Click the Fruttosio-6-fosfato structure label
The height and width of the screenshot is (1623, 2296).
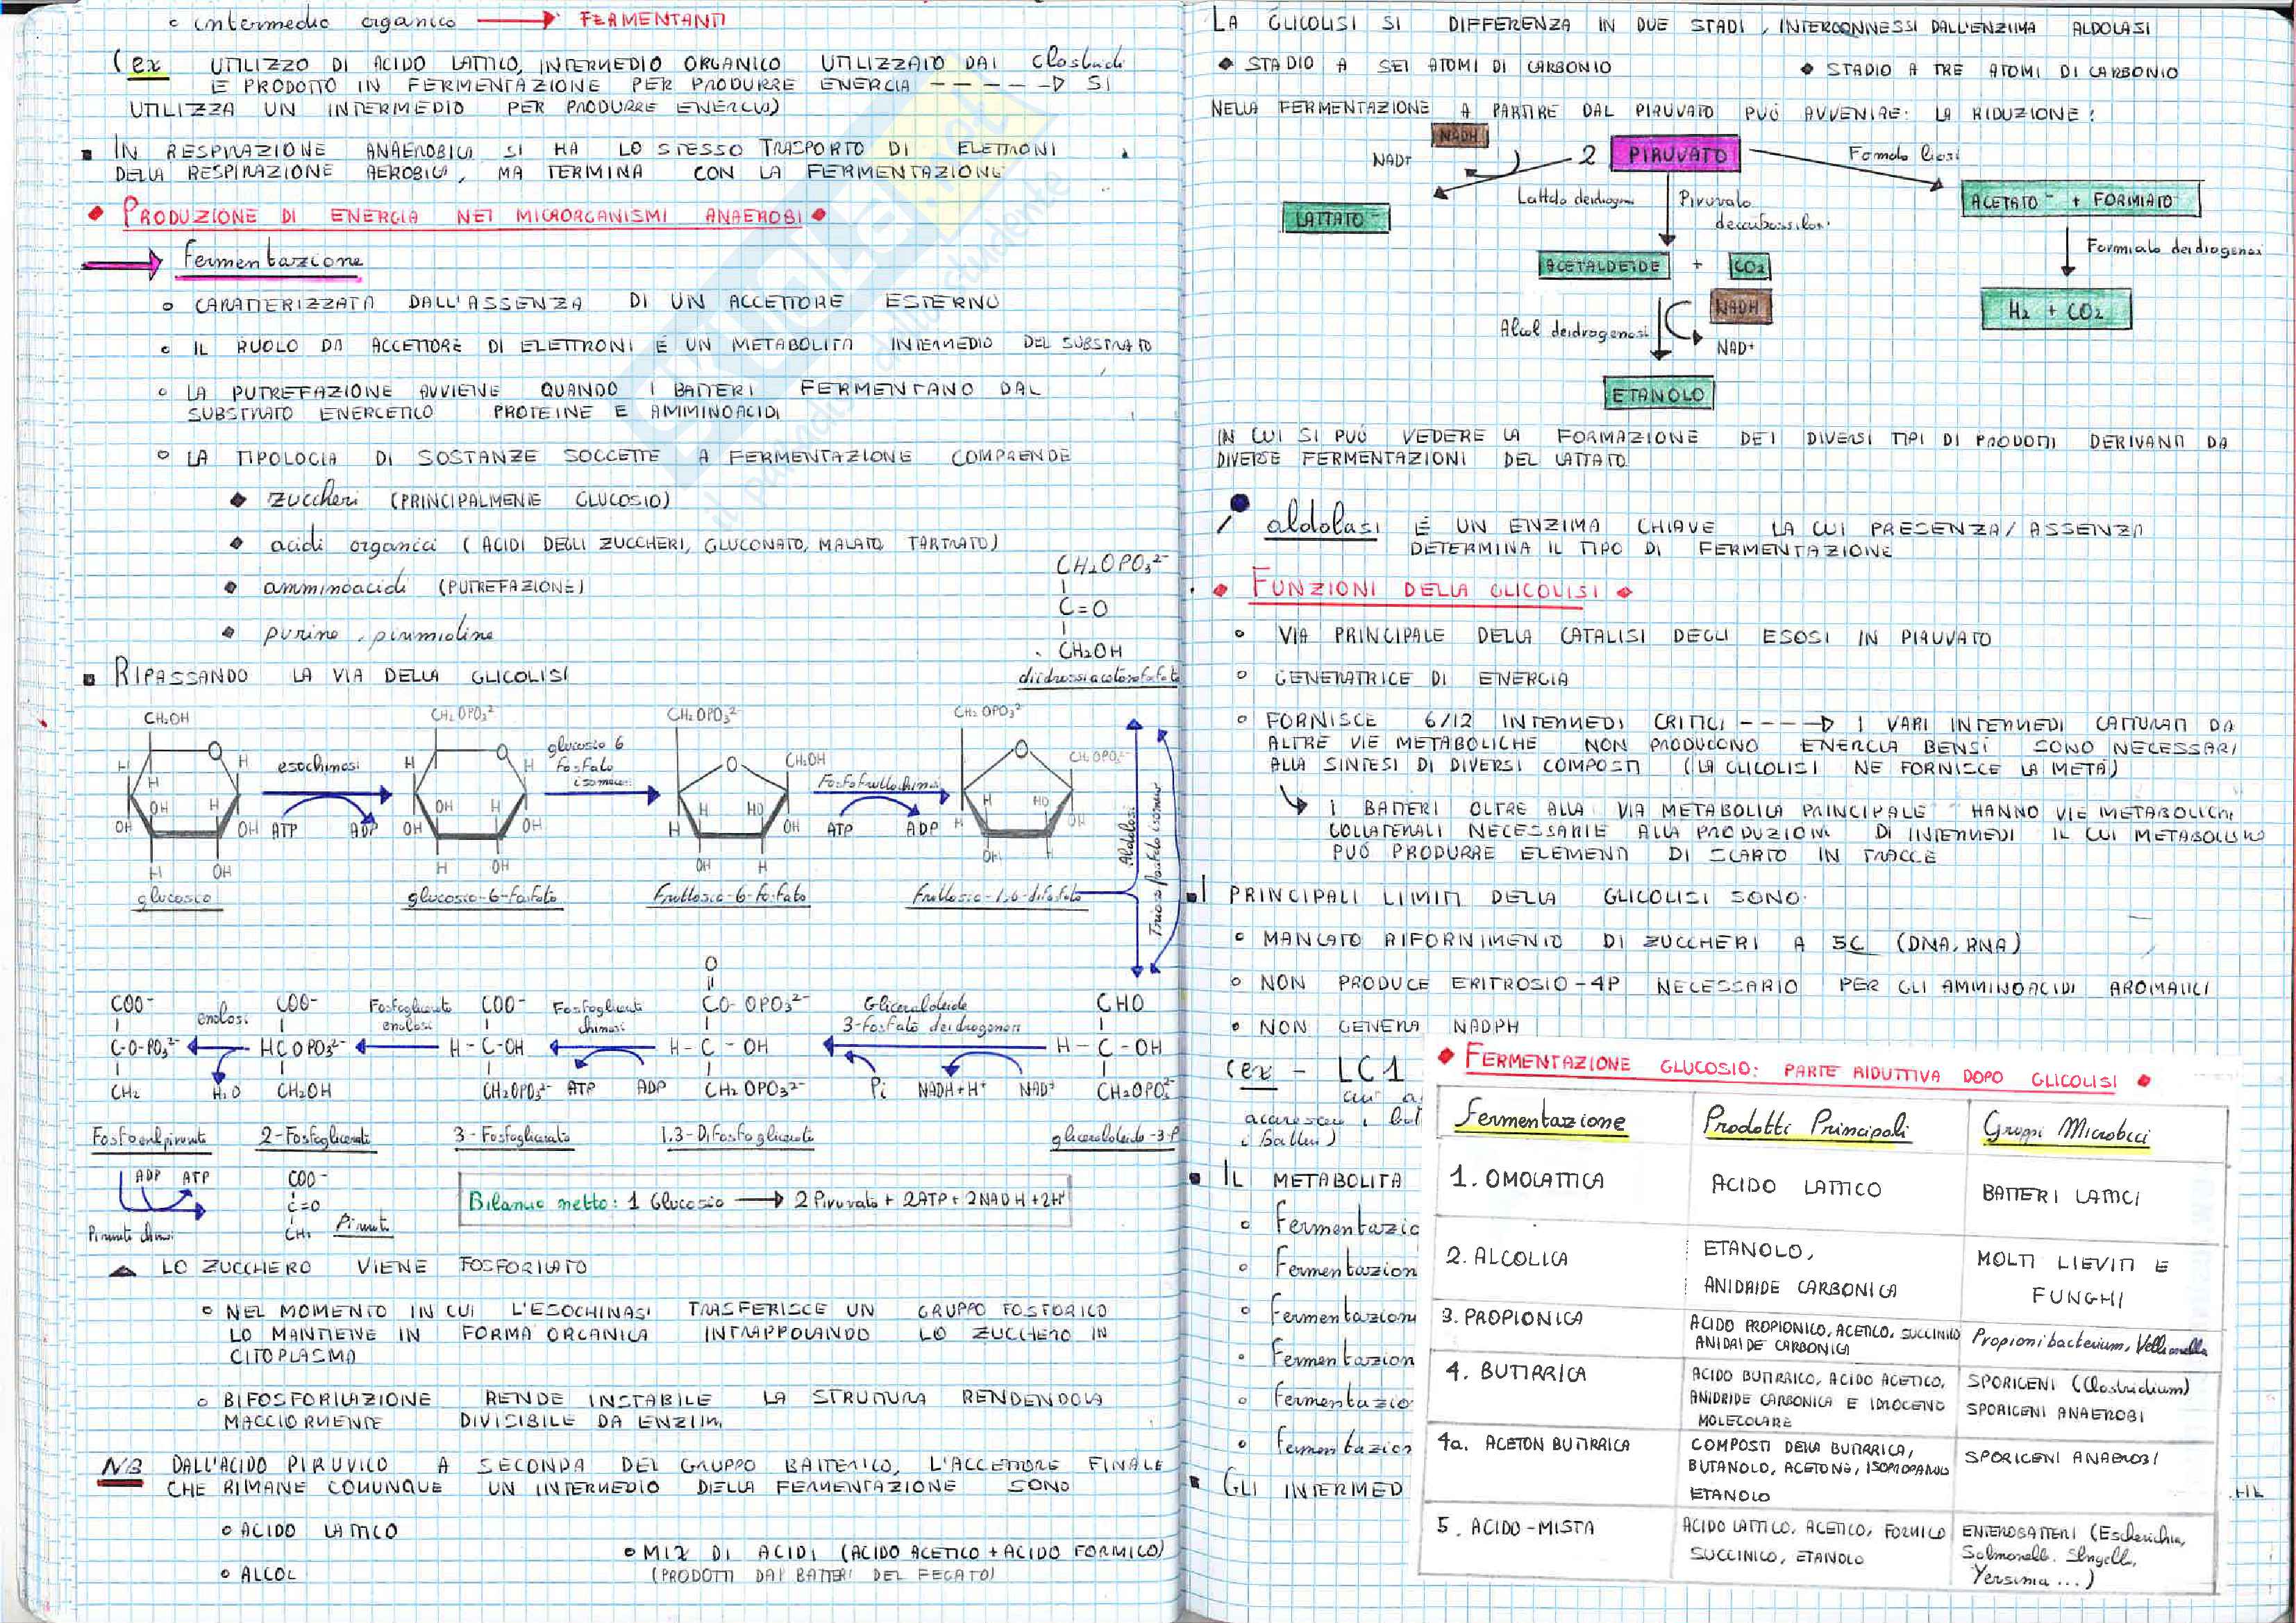729,897
